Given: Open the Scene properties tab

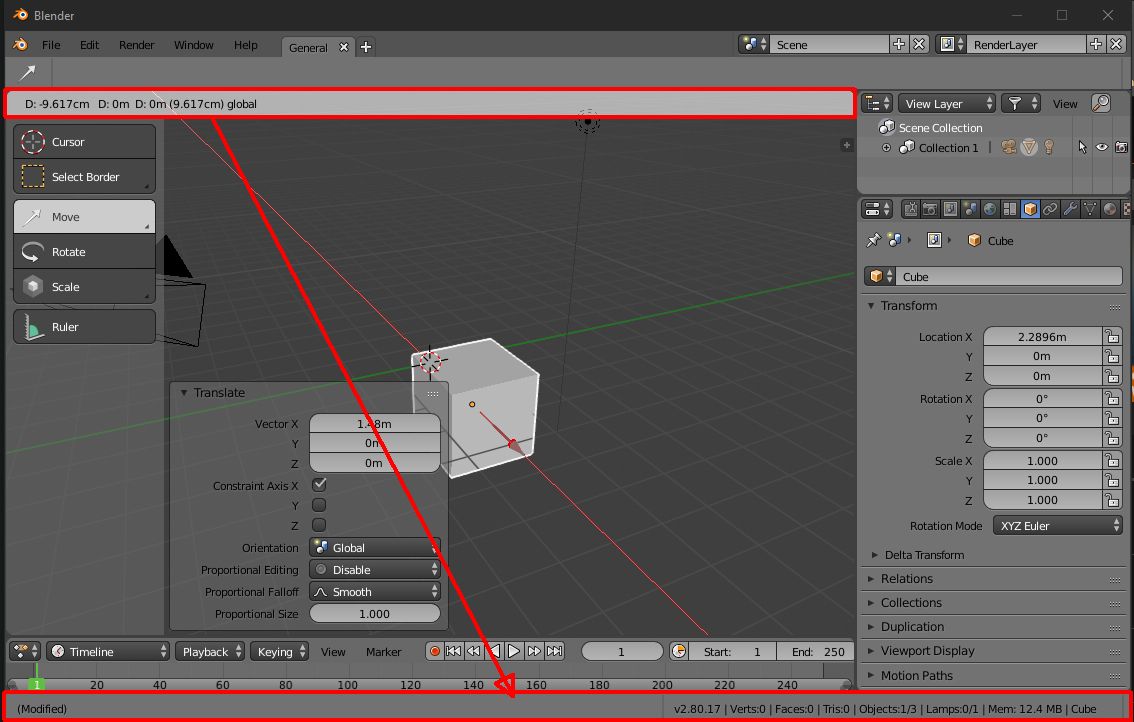Looking at the screenshot, I should [x=970, y=210].
